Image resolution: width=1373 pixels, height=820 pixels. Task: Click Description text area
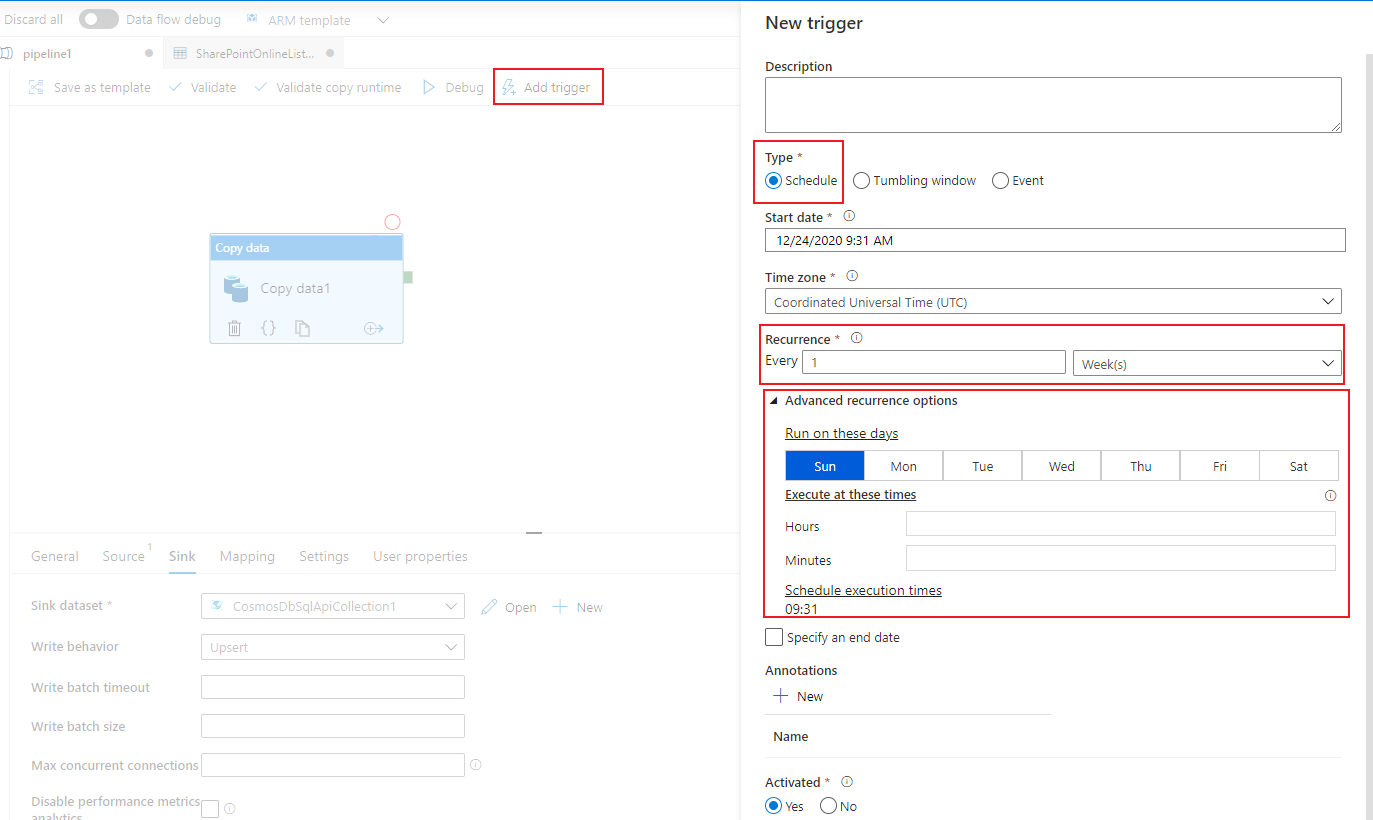(x=1053, y=105)
